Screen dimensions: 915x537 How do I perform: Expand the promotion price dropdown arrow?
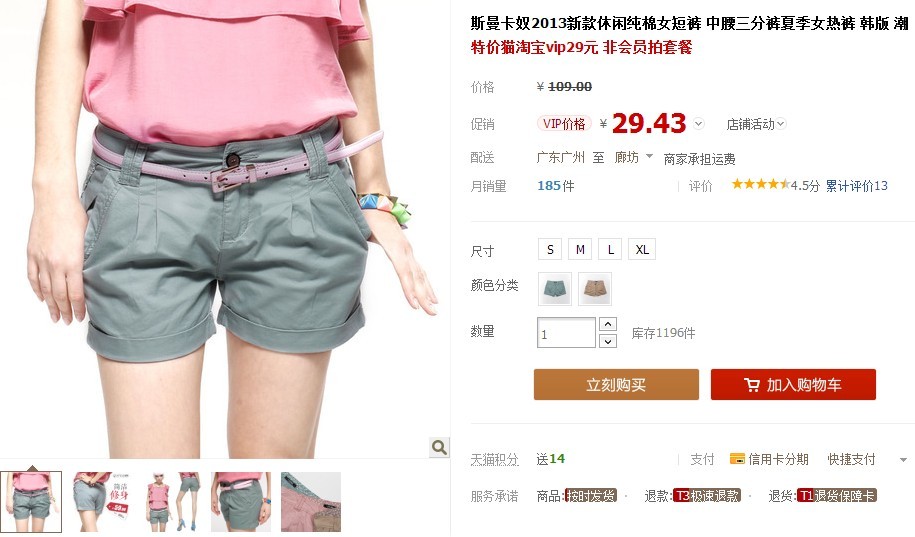pyautogui.click(x=699, y=124)
